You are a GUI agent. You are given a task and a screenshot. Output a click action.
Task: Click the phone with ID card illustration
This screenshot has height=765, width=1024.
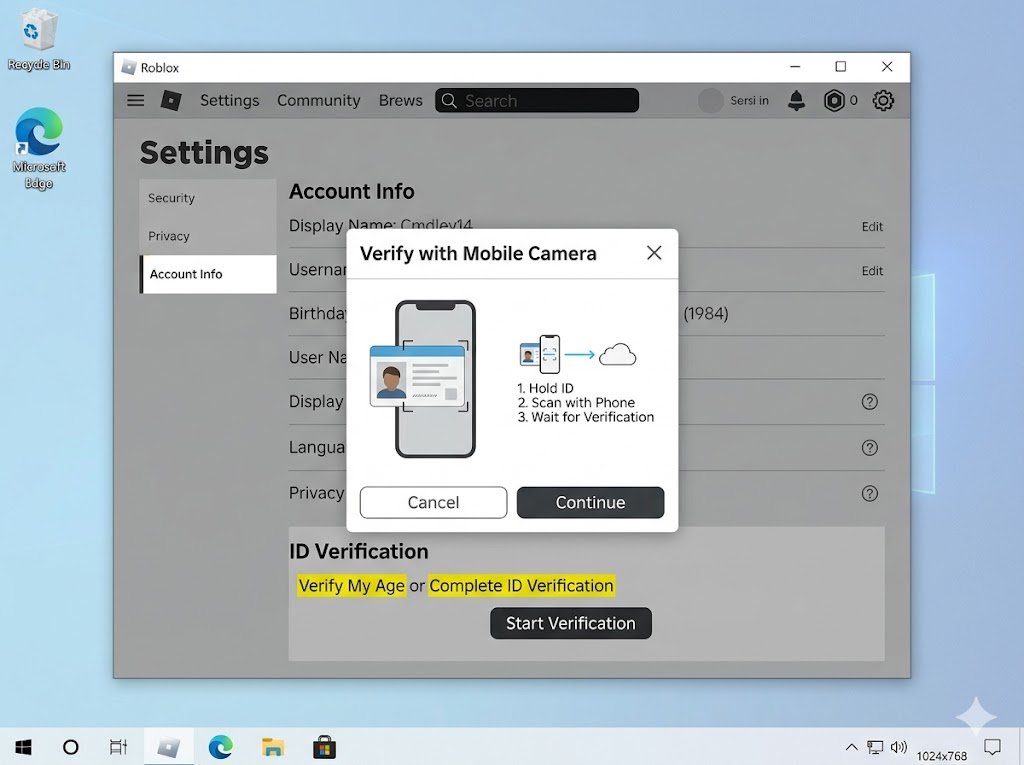[423, 379]
